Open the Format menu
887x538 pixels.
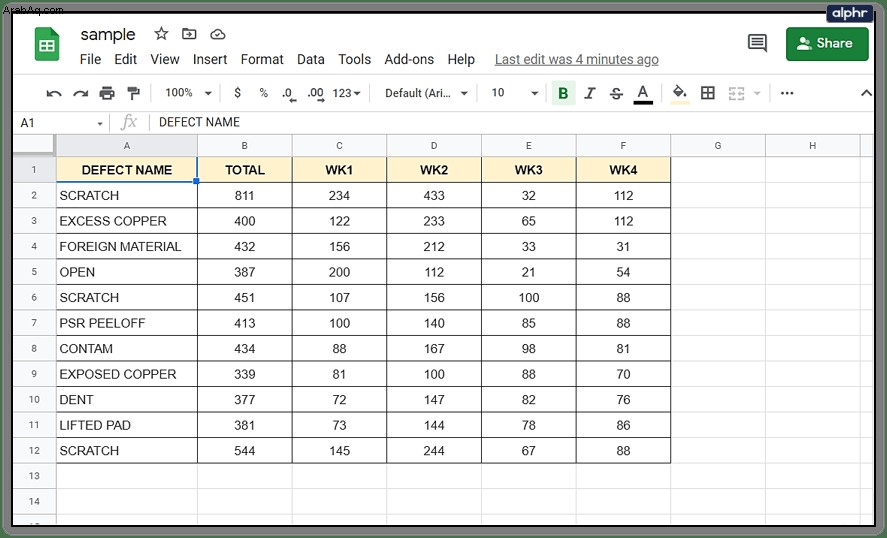tap(262, 59)
